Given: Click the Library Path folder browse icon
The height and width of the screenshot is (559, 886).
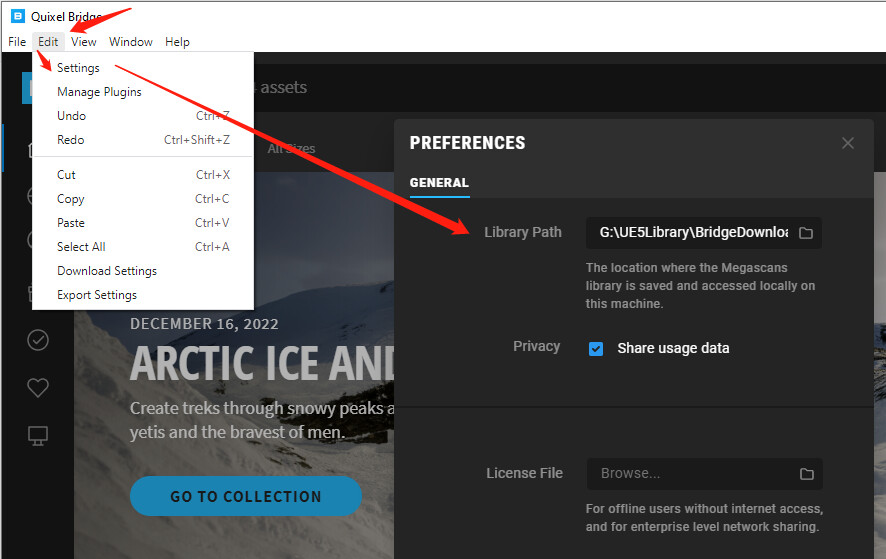Looking at the screenshot, I should point(805,233).
